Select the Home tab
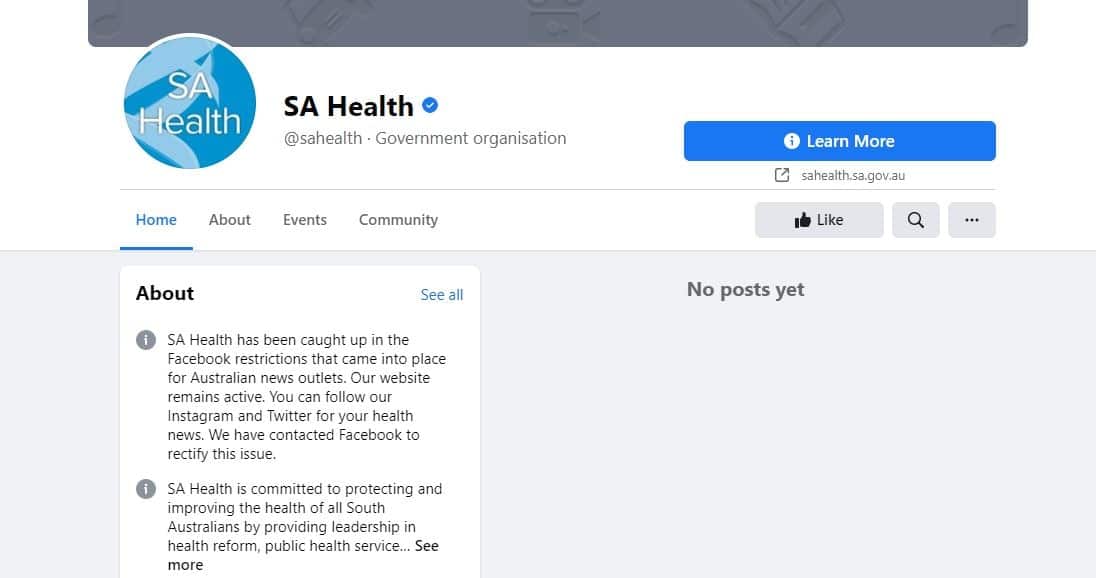Image resolution: width=1096 pixels, height=578 pixels. [156, 219]
